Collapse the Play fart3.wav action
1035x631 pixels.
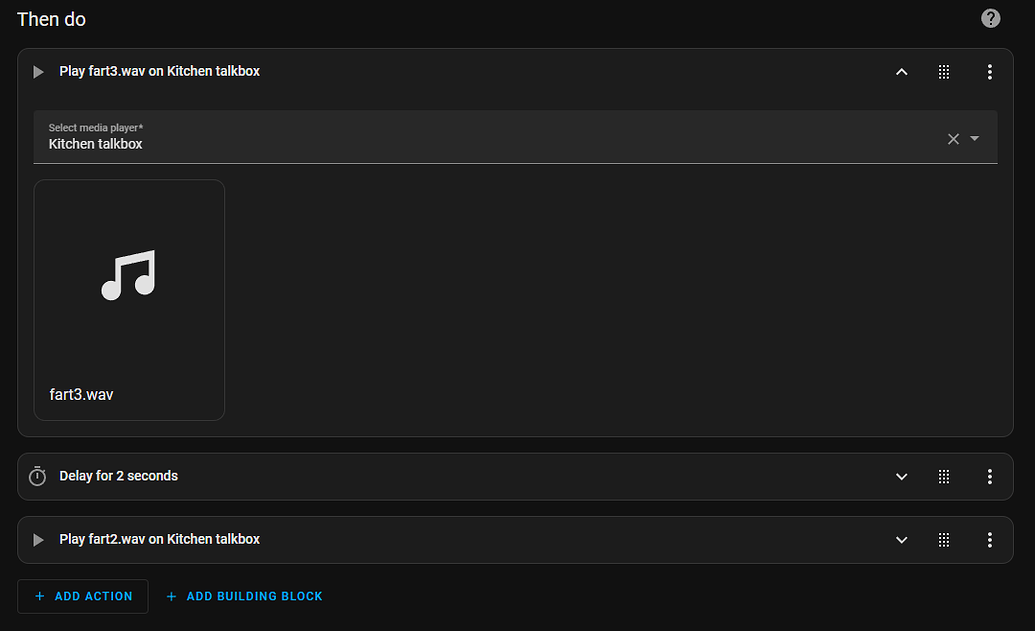tap(901, 72)
